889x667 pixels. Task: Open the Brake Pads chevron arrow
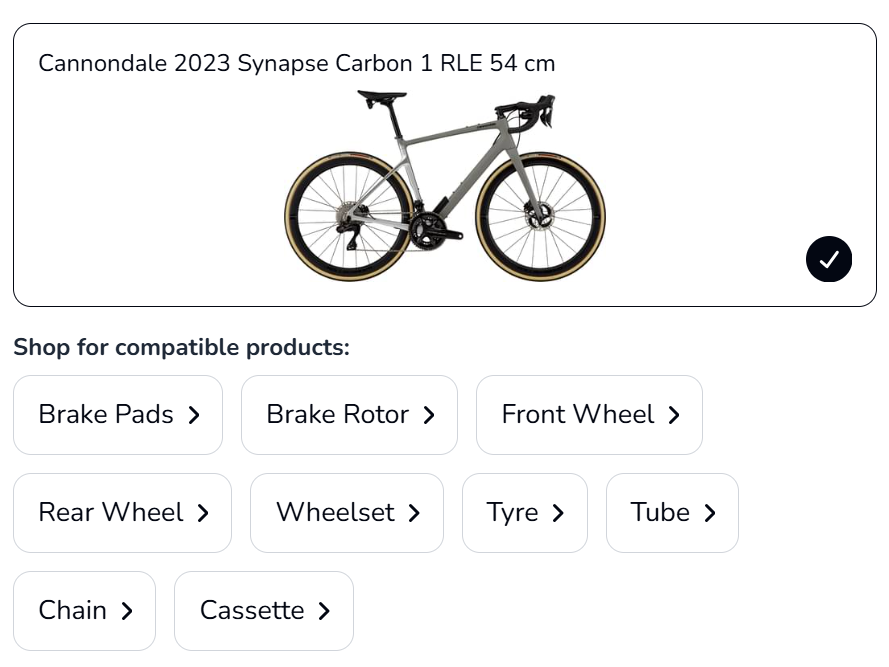pyautogui.click(x=193, y=414)
